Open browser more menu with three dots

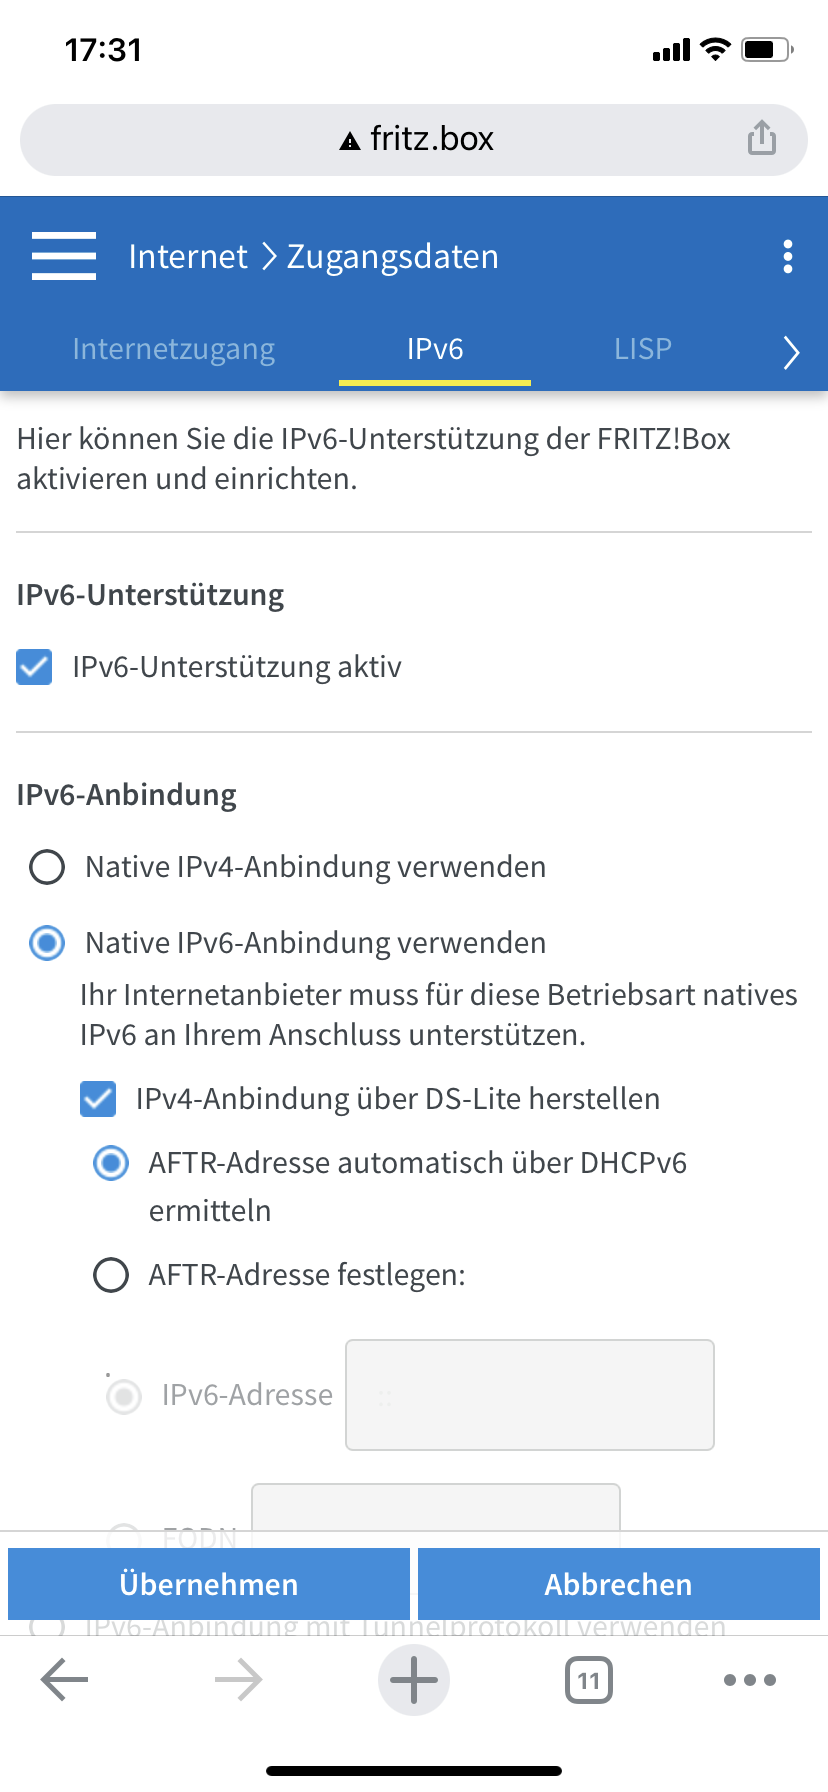point(750,1680)
